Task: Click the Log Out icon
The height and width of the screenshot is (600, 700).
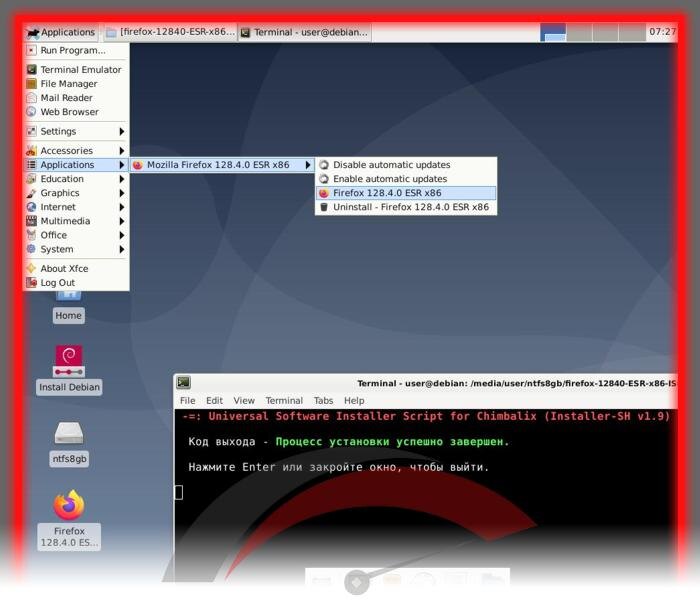Action: [x=31, y=283]
